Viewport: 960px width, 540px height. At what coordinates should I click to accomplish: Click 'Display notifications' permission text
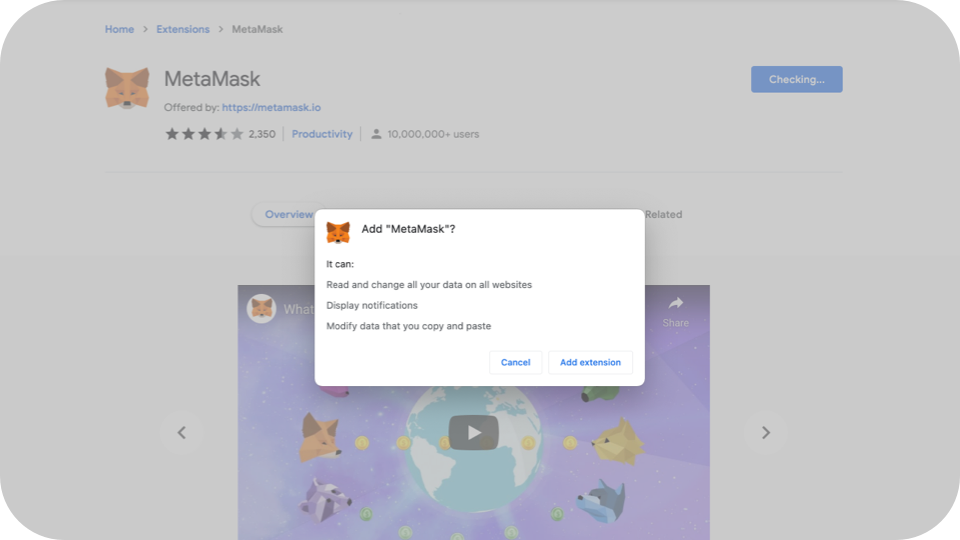372,306
